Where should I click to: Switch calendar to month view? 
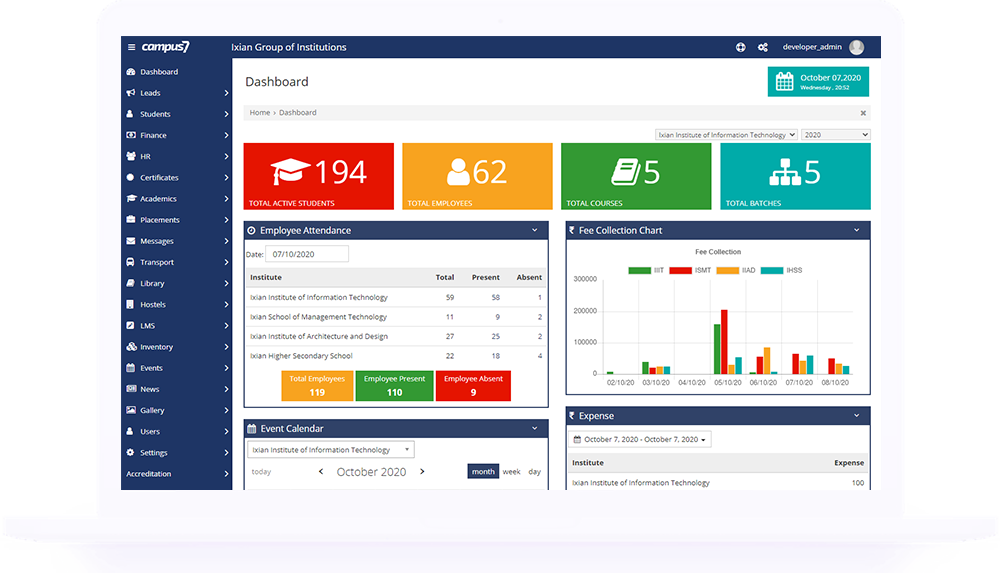click(483, 472)
